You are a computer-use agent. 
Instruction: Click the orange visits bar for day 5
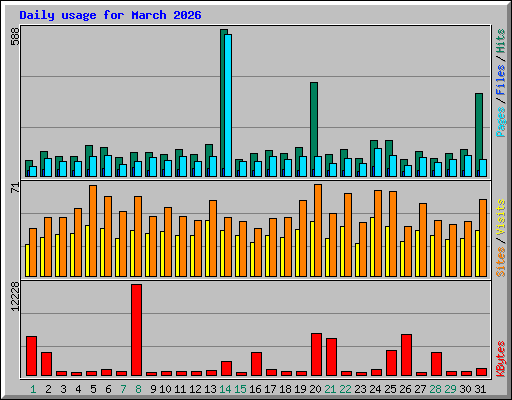click(93, 231)
